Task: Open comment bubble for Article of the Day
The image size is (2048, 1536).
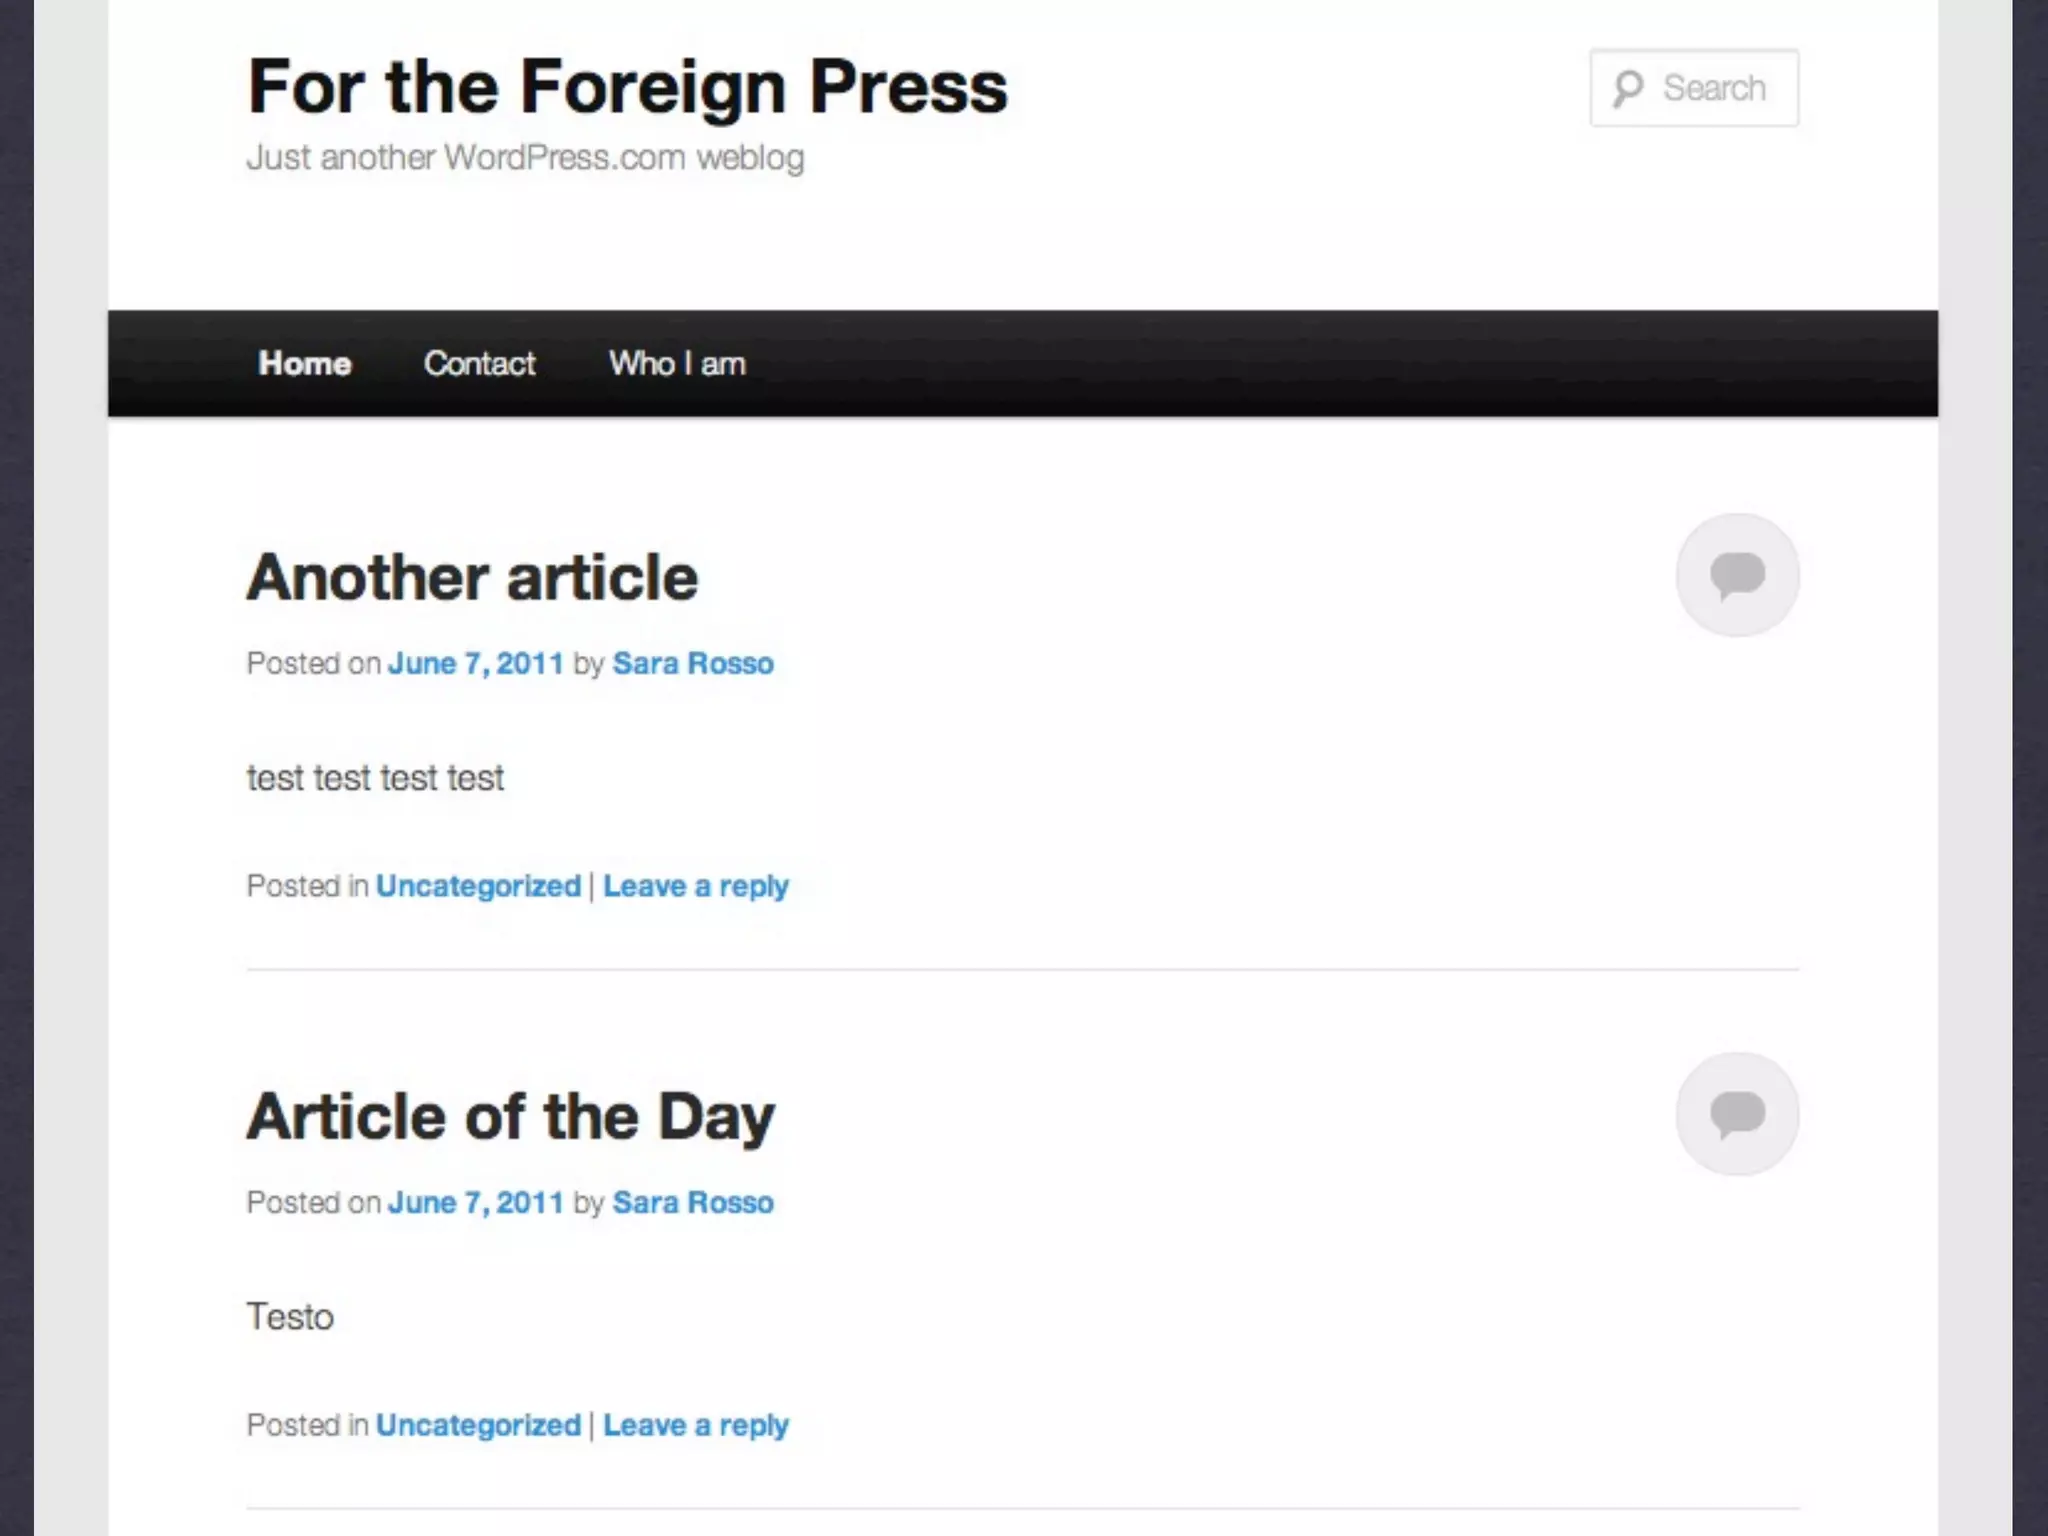Action: point(1737,1114)
